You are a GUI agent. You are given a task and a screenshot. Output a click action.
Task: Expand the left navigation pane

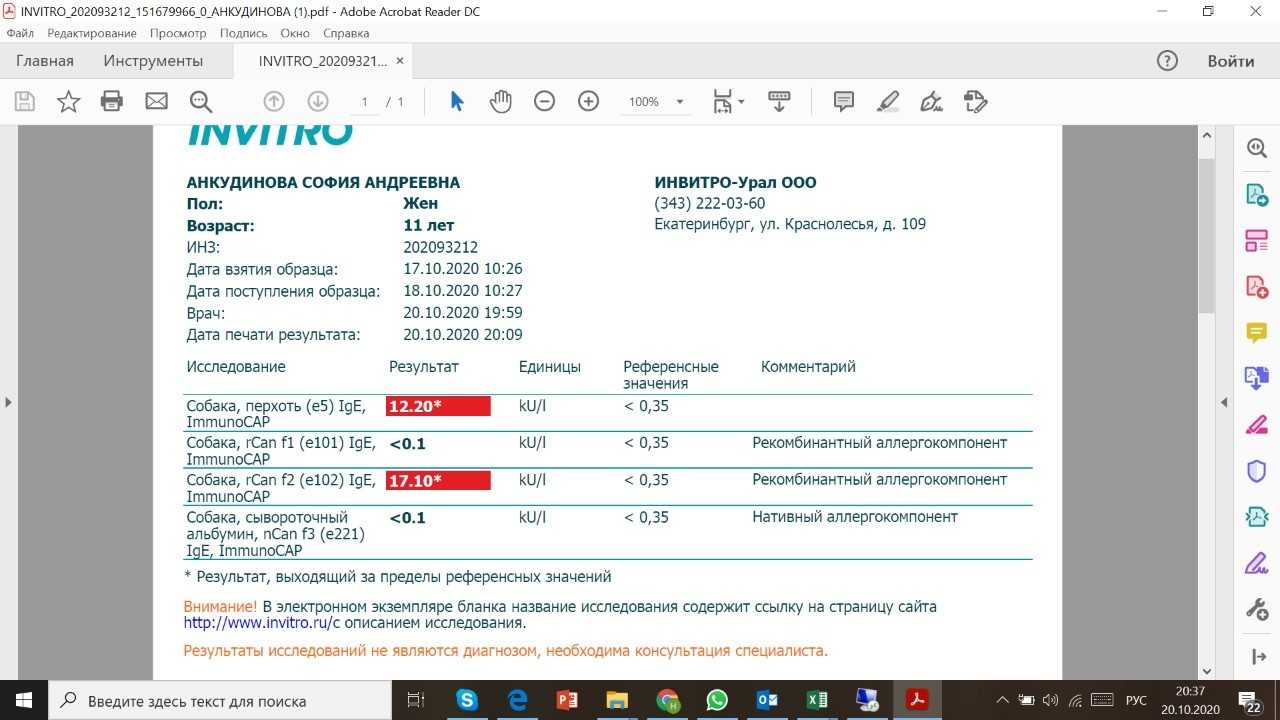pos(8,402)
